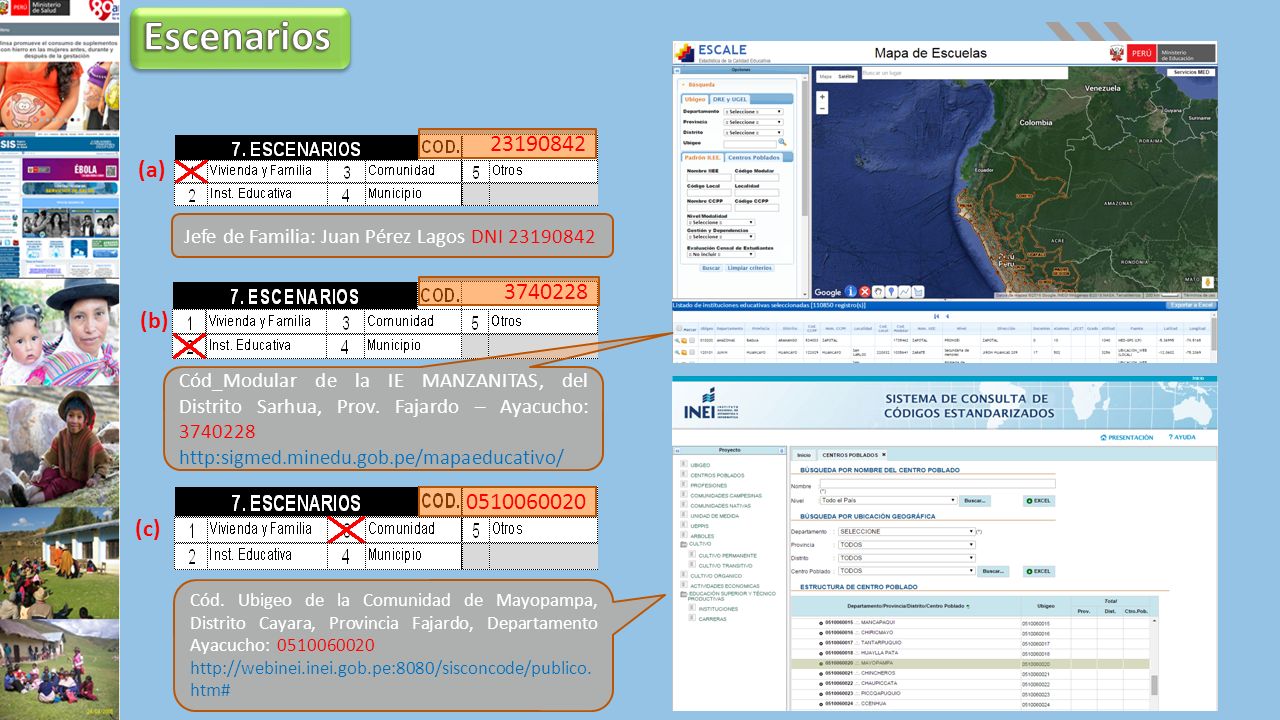Tick the Marcar header checkbox in listing
1280x720 pixels.
point(679,328)
